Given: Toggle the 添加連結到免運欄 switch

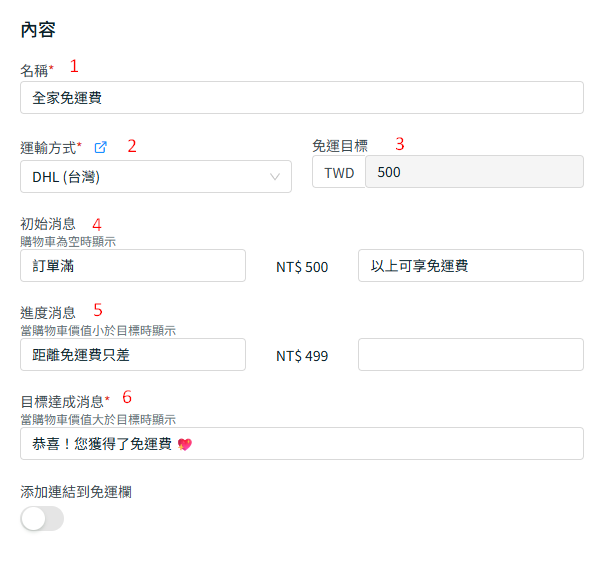Looking at the screenshot, I should [42, 518].
